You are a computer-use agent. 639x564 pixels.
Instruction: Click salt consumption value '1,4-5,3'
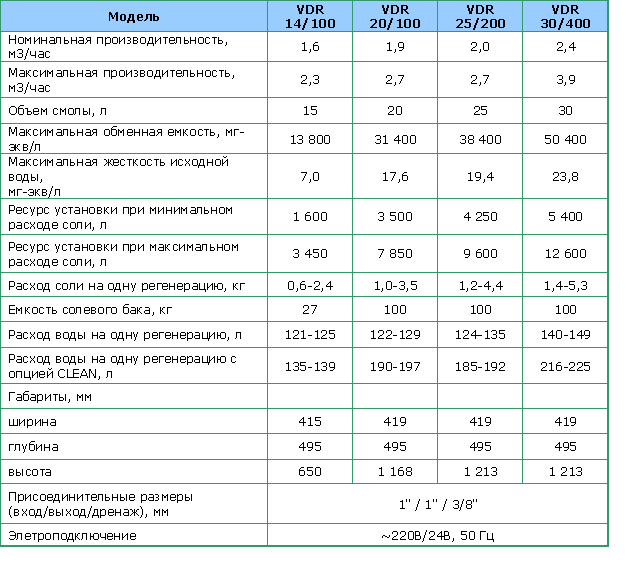565,285
